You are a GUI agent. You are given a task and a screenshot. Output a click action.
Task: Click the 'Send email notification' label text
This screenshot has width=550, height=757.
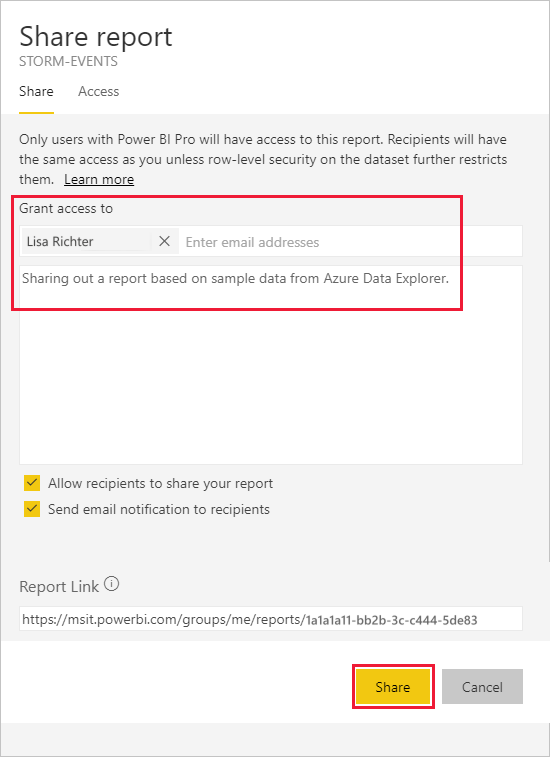159,509
